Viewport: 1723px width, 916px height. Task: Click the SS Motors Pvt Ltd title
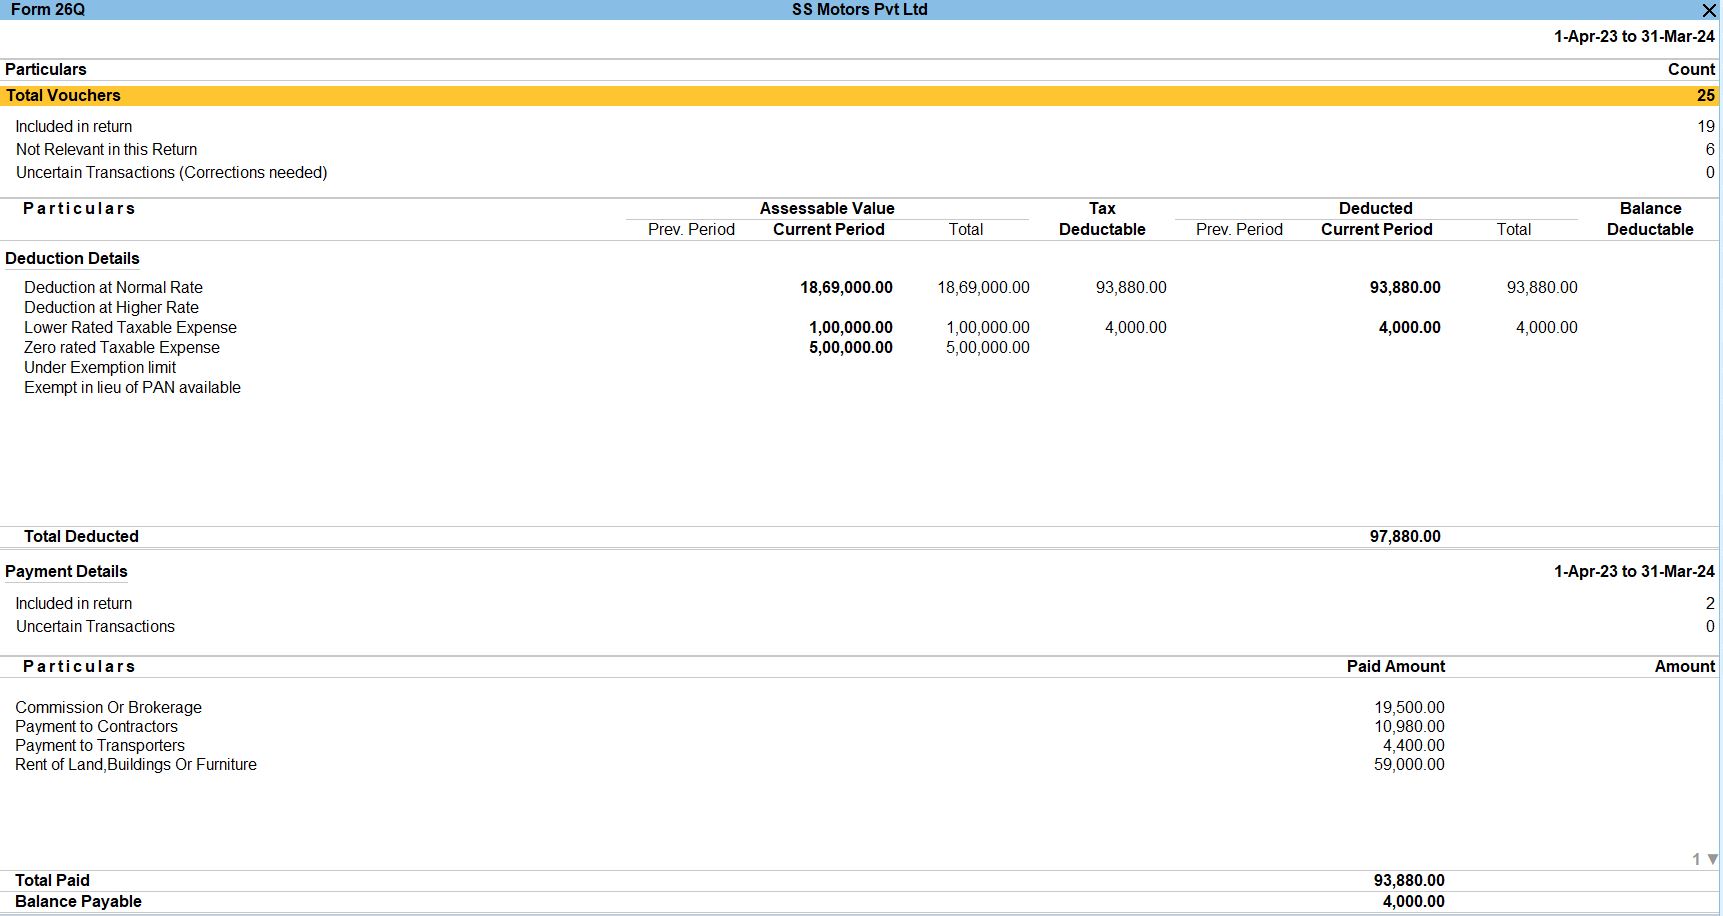860,9
